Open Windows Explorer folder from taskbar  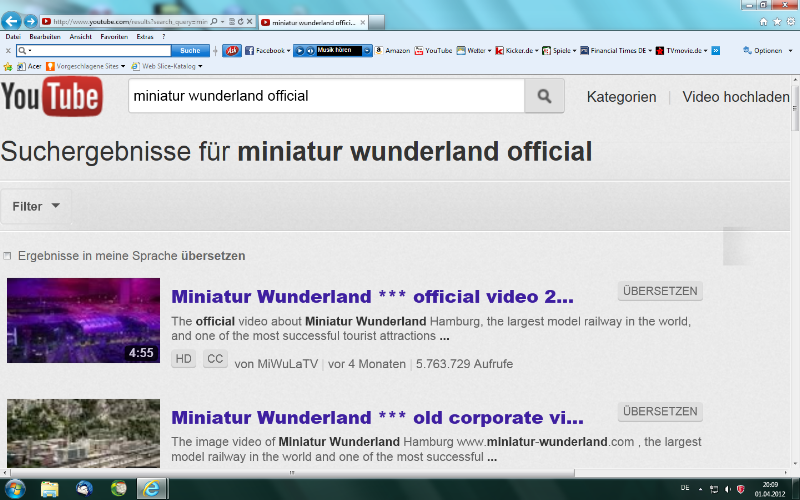coord(50,488)
